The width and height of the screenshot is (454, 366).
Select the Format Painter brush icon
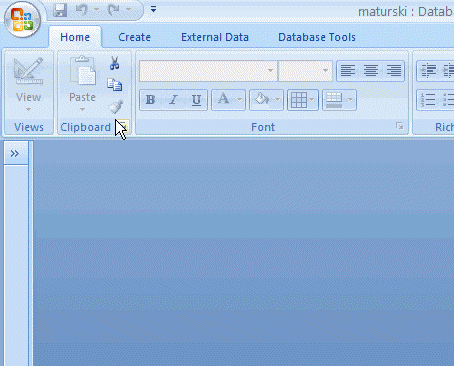coord(116,107)
